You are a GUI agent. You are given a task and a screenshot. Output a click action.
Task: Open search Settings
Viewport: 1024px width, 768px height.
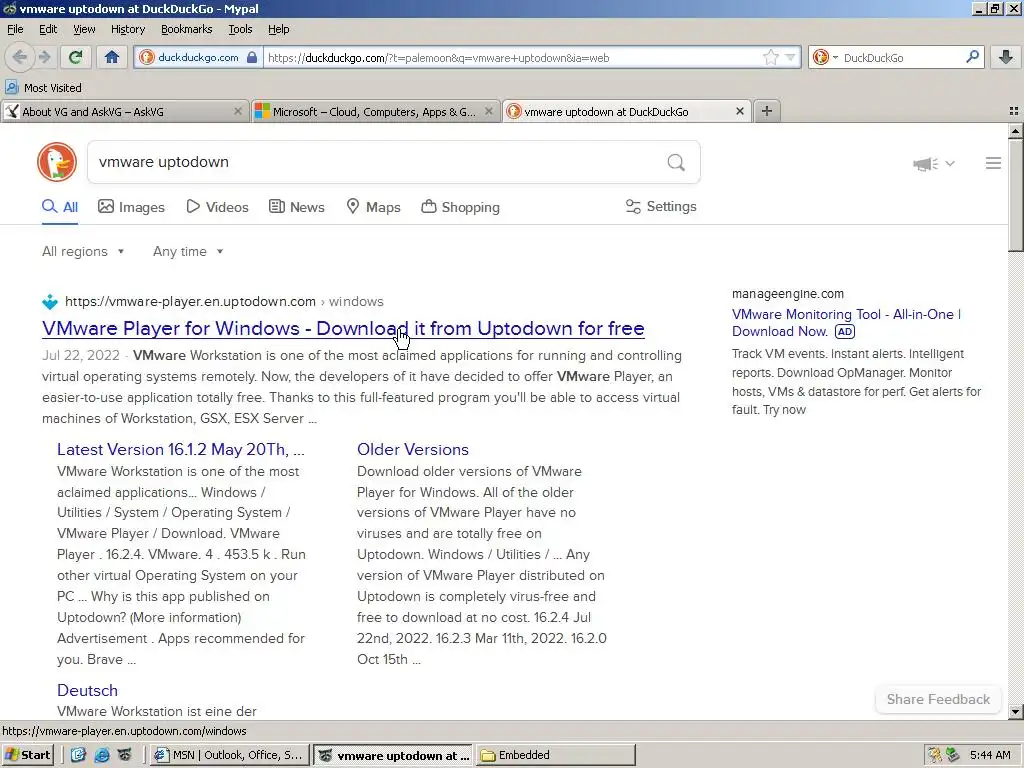tap(661, 206)
